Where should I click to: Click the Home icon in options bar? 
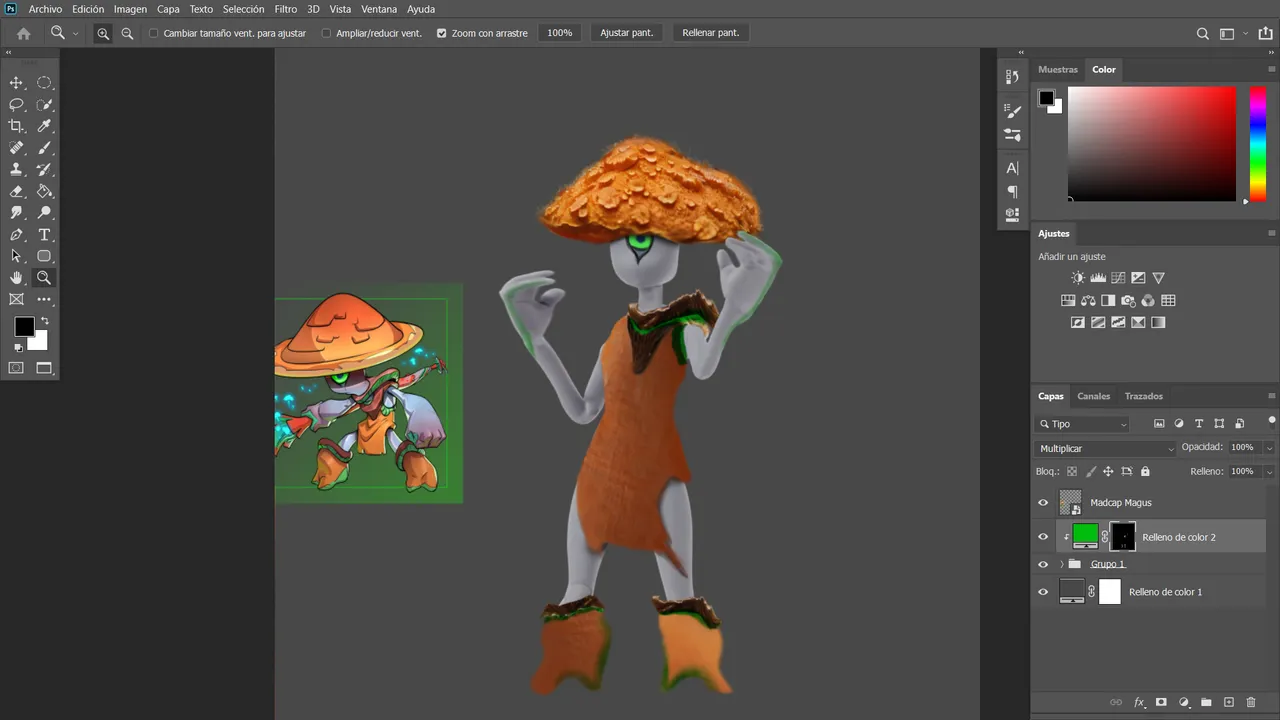coord(24,33)
